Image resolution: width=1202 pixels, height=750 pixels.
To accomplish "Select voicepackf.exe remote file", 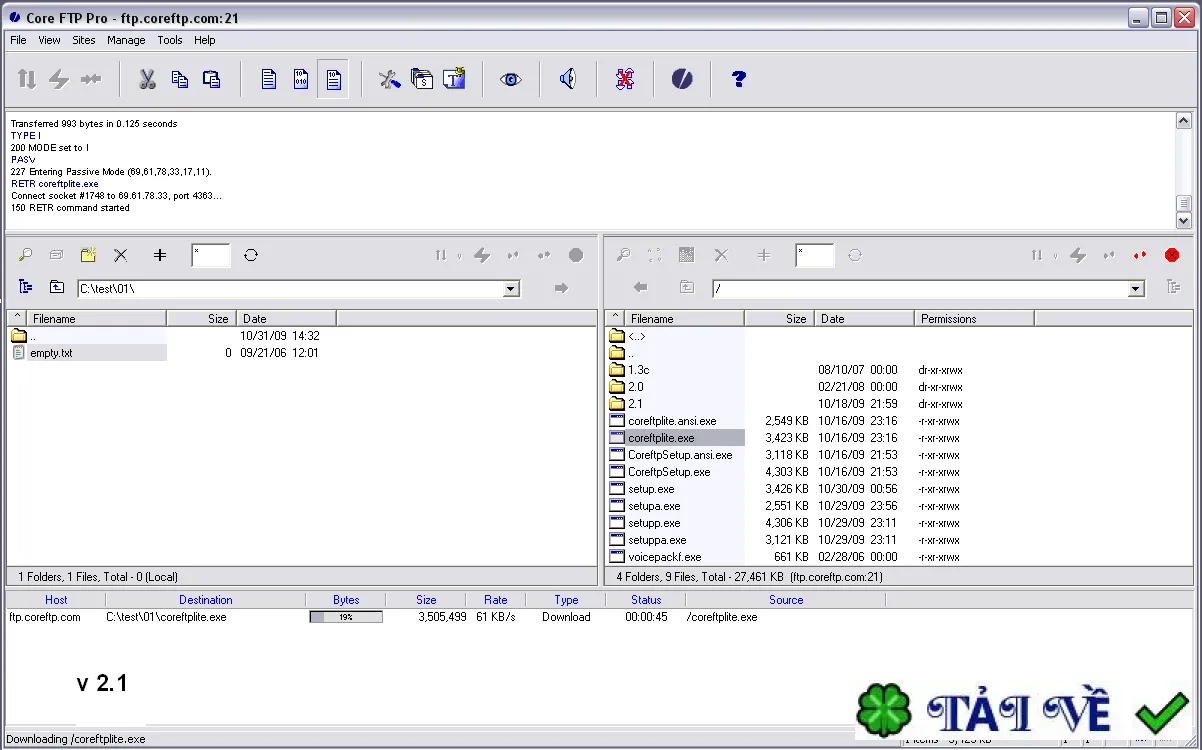I will point(665,557).
